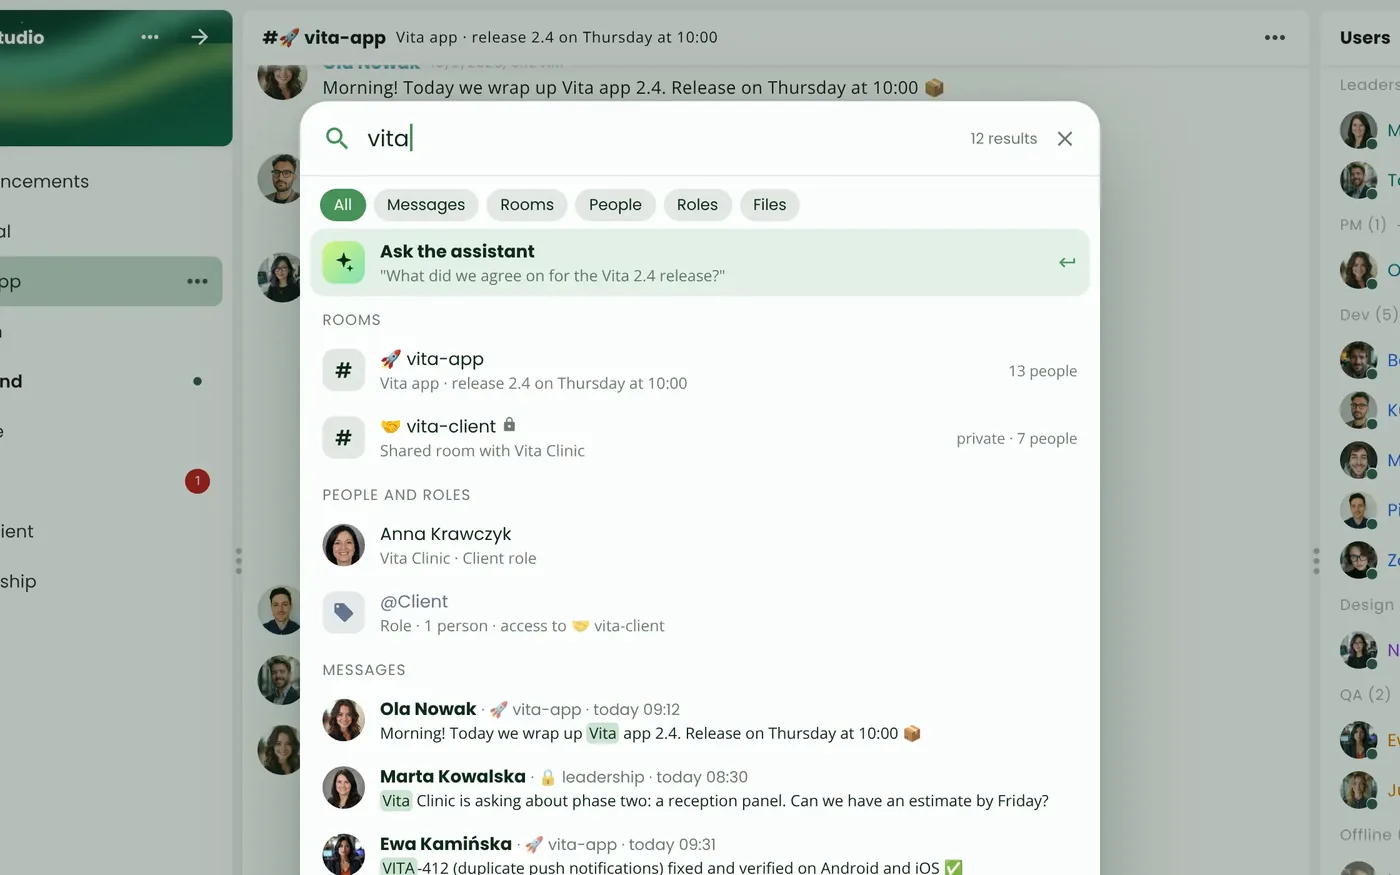The image size is (1400, 875).
Task: Open the private vita-client room result
Action: coord(700,437)
